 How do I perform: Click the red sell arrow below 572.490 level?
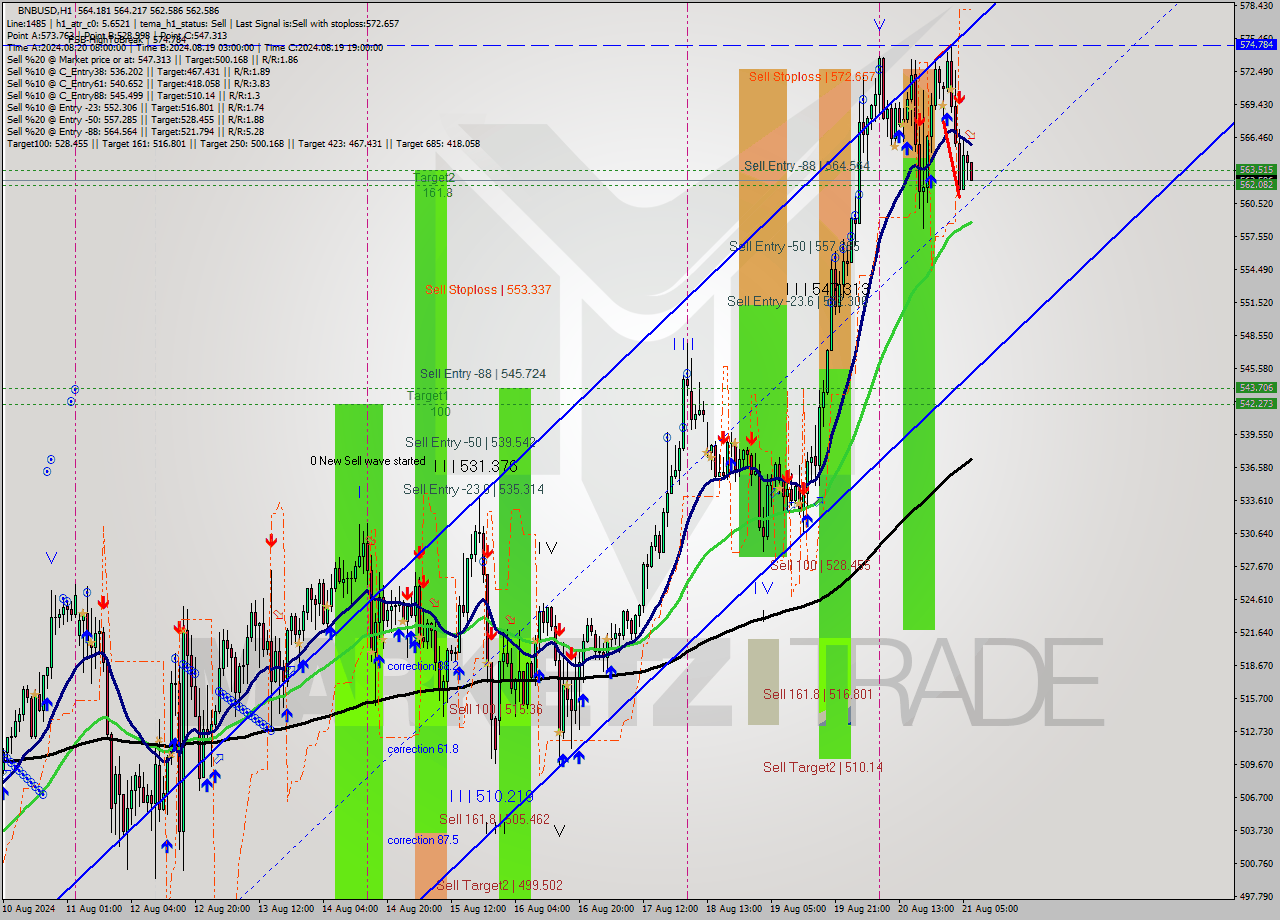(x=959, y=97)
